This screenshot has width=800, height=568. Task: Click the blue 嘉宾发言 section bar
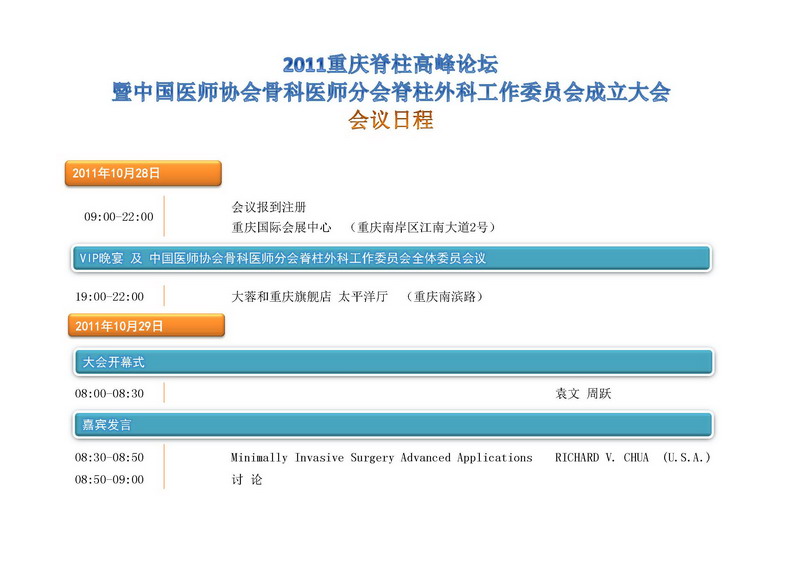(392, 425)
